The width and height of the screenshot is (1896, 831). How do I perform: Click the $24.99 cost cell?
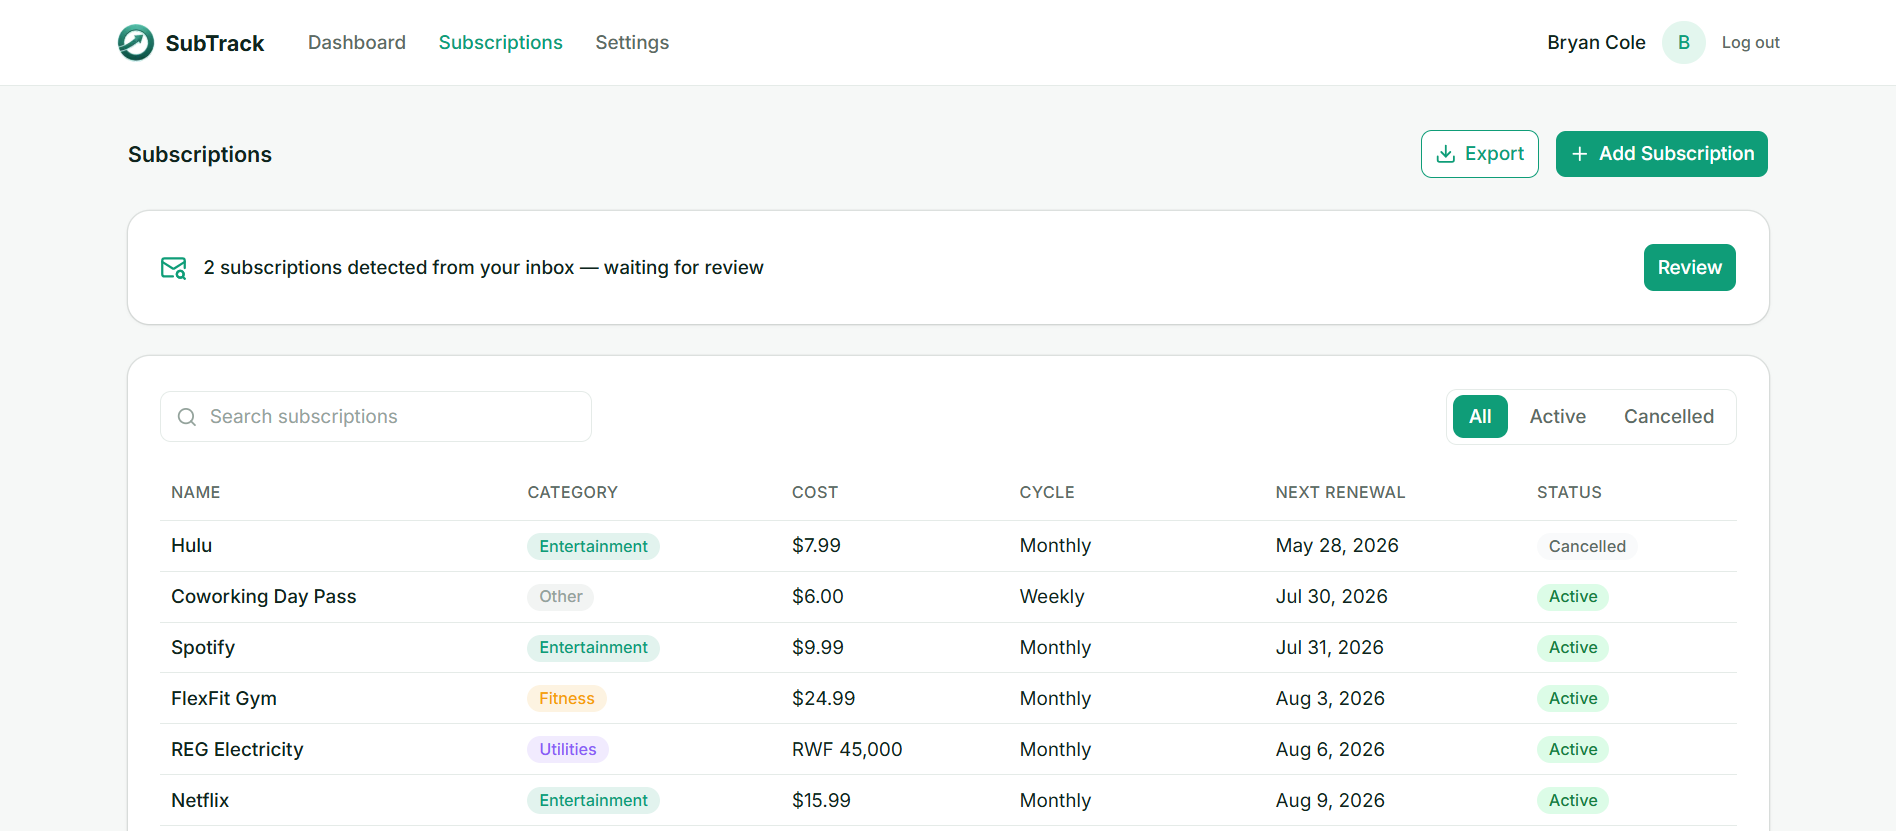tap(824, 699)
